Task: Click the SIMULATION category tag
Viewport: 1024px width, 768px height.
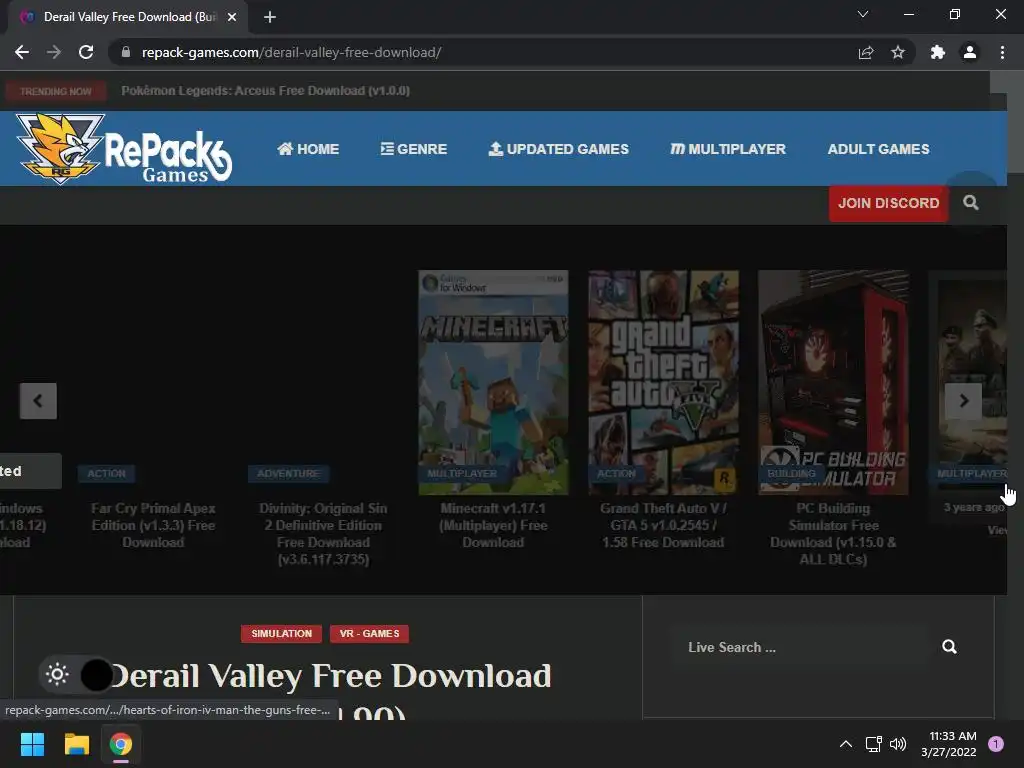Action: [281, 633]
